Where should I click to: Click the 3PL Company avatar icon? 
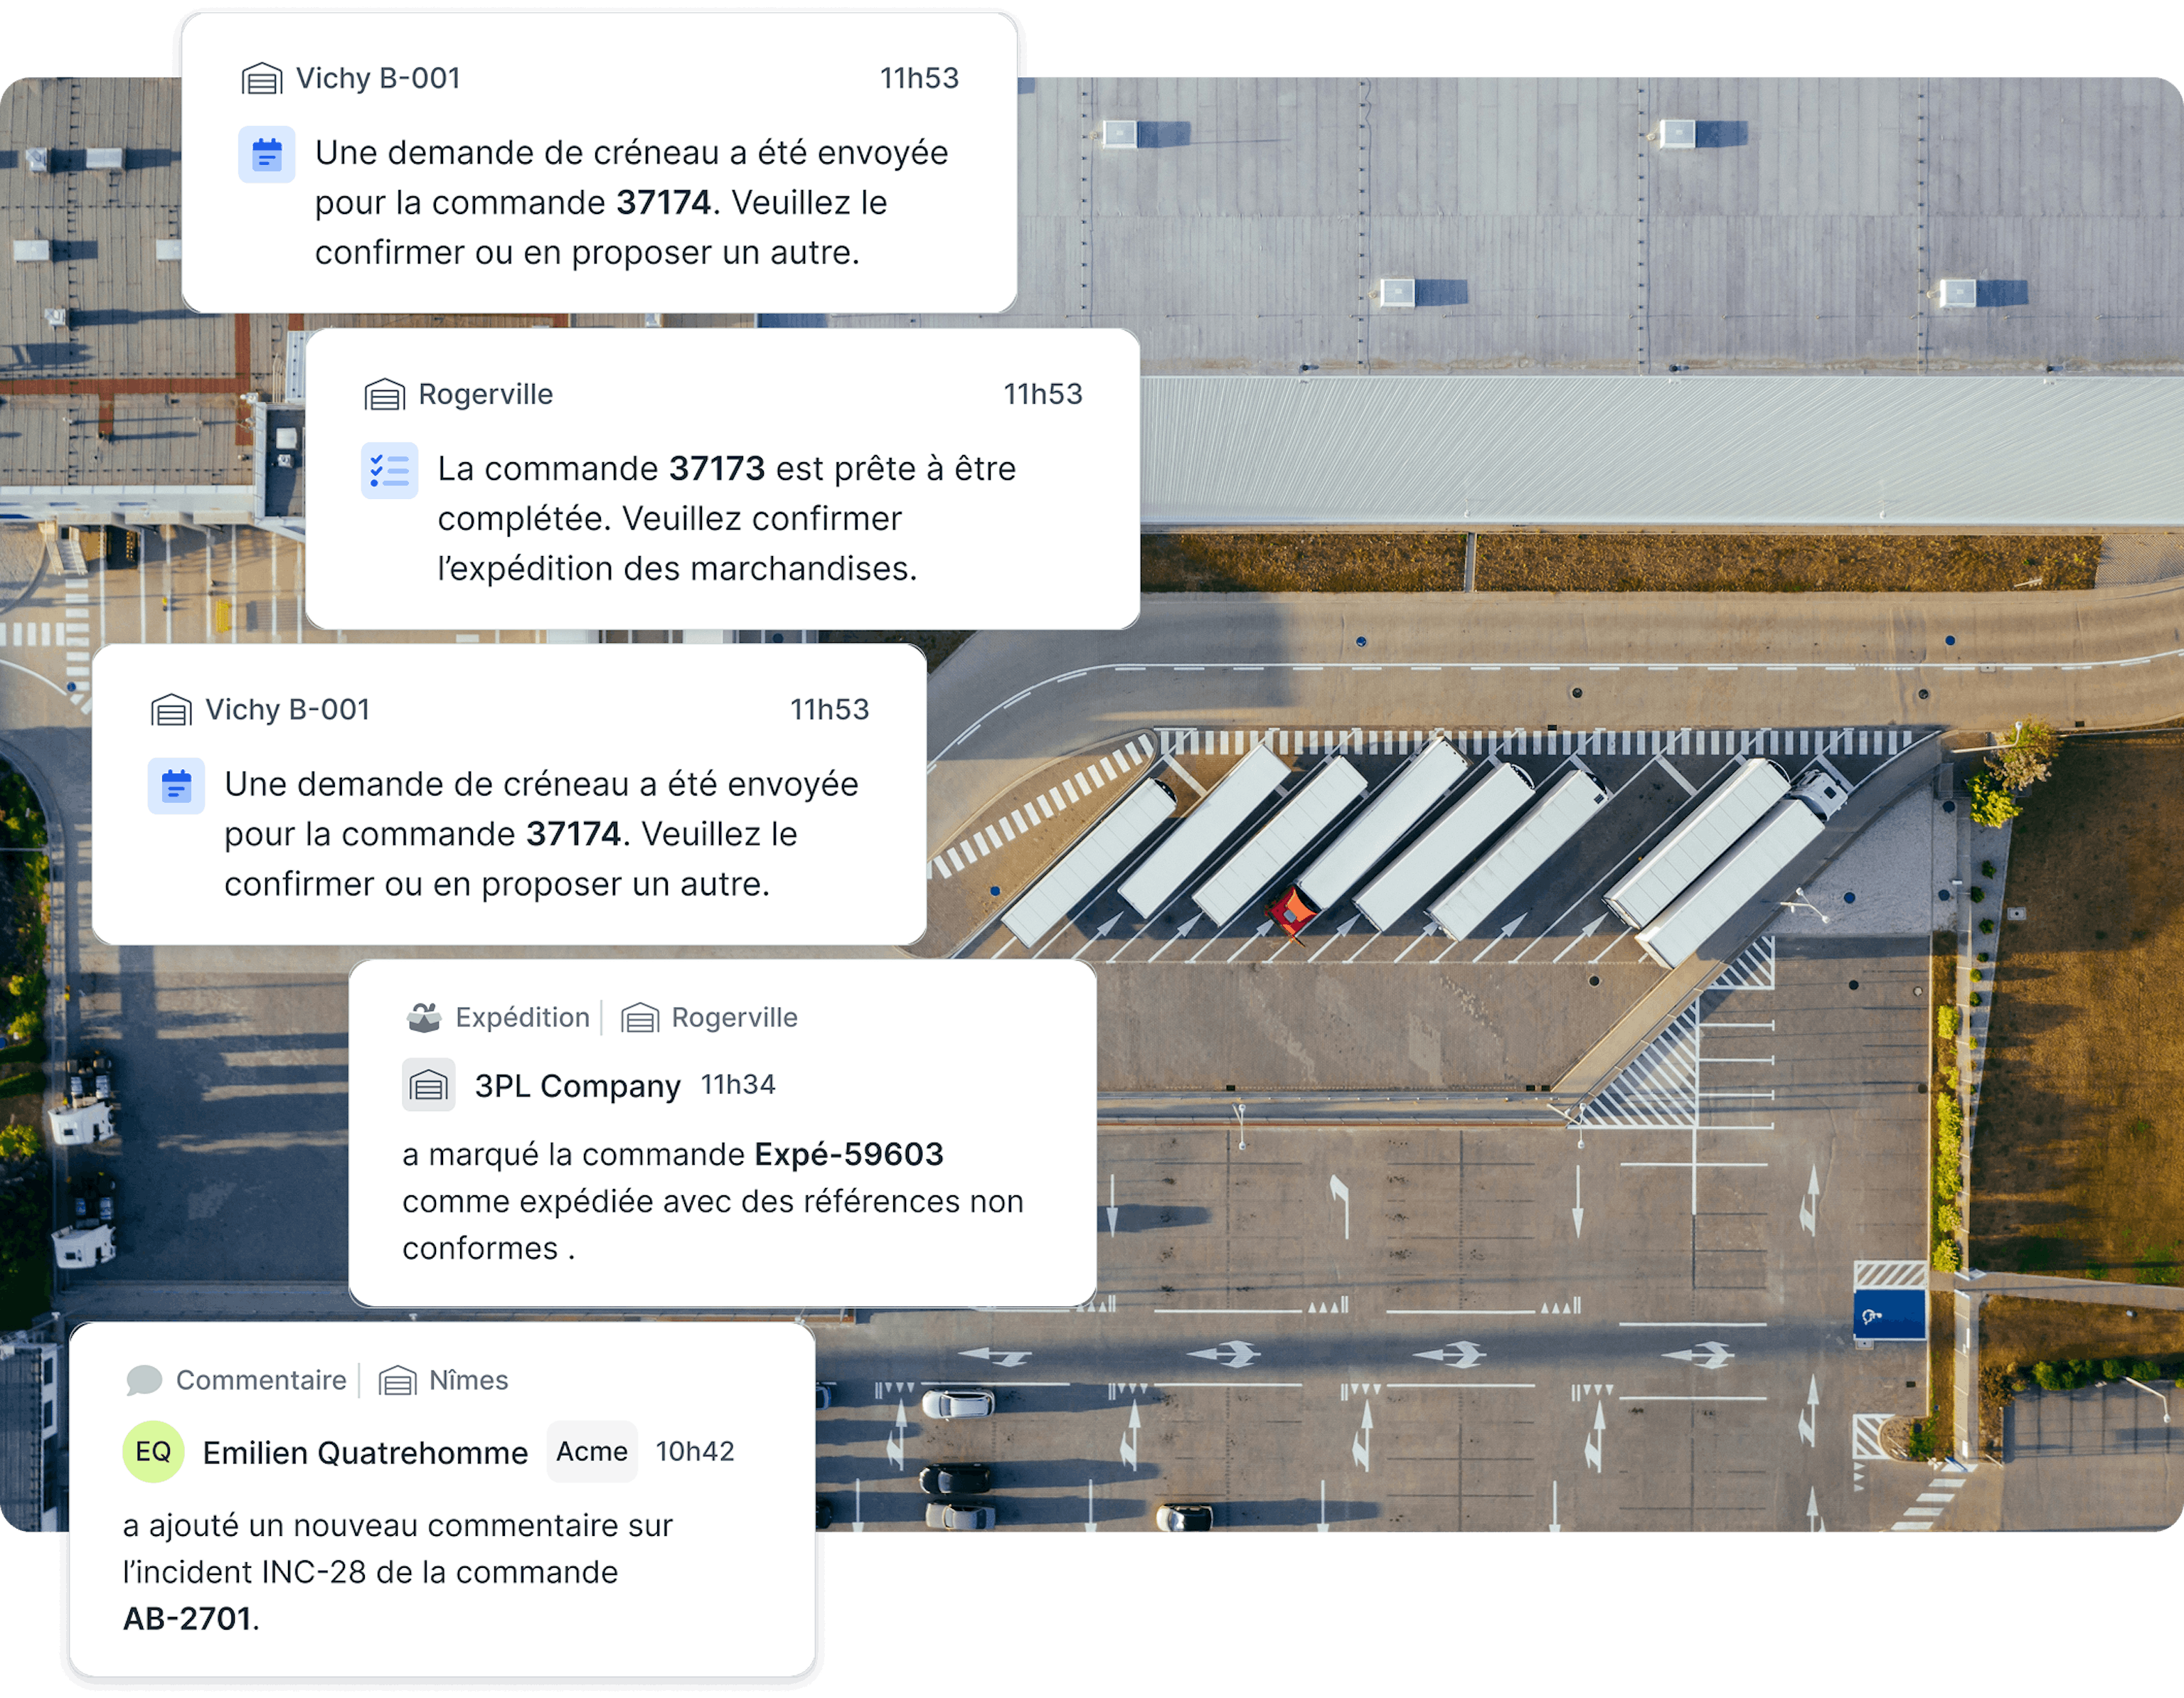coord(429,1085)
